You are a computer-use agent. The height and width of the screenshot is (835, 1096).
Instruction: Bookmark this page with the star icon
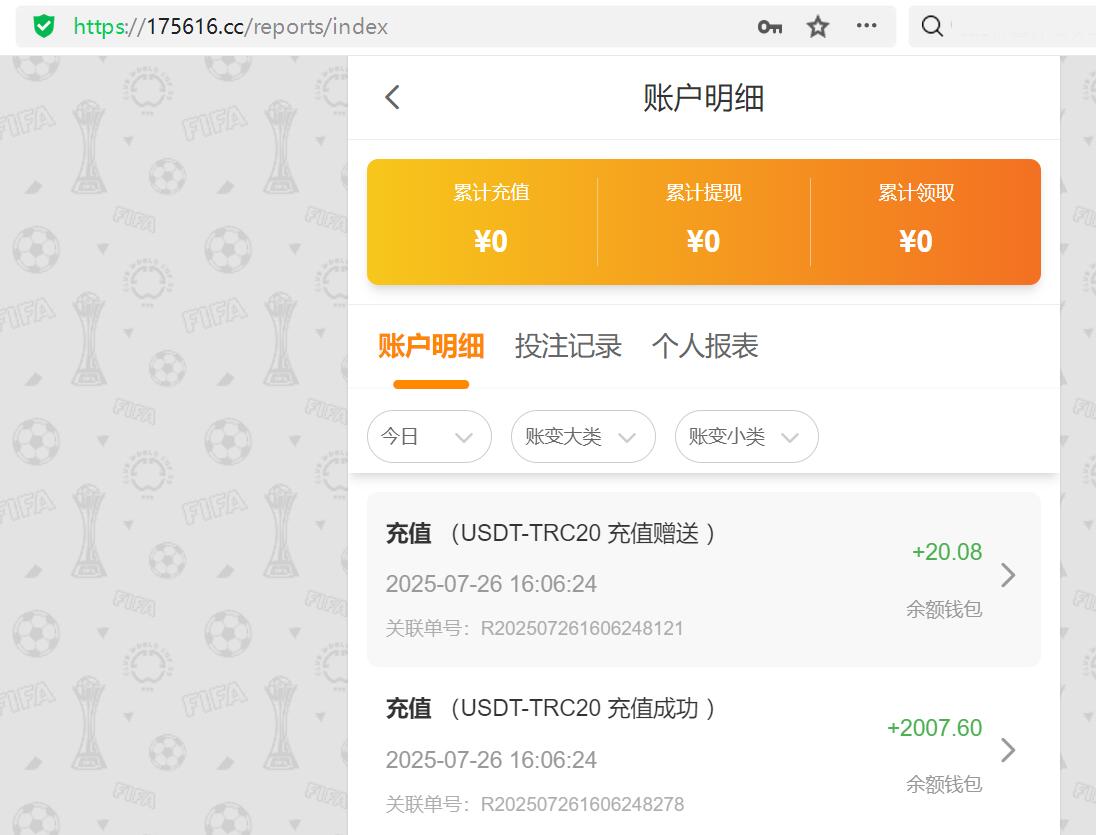click(x=817, y=27)
